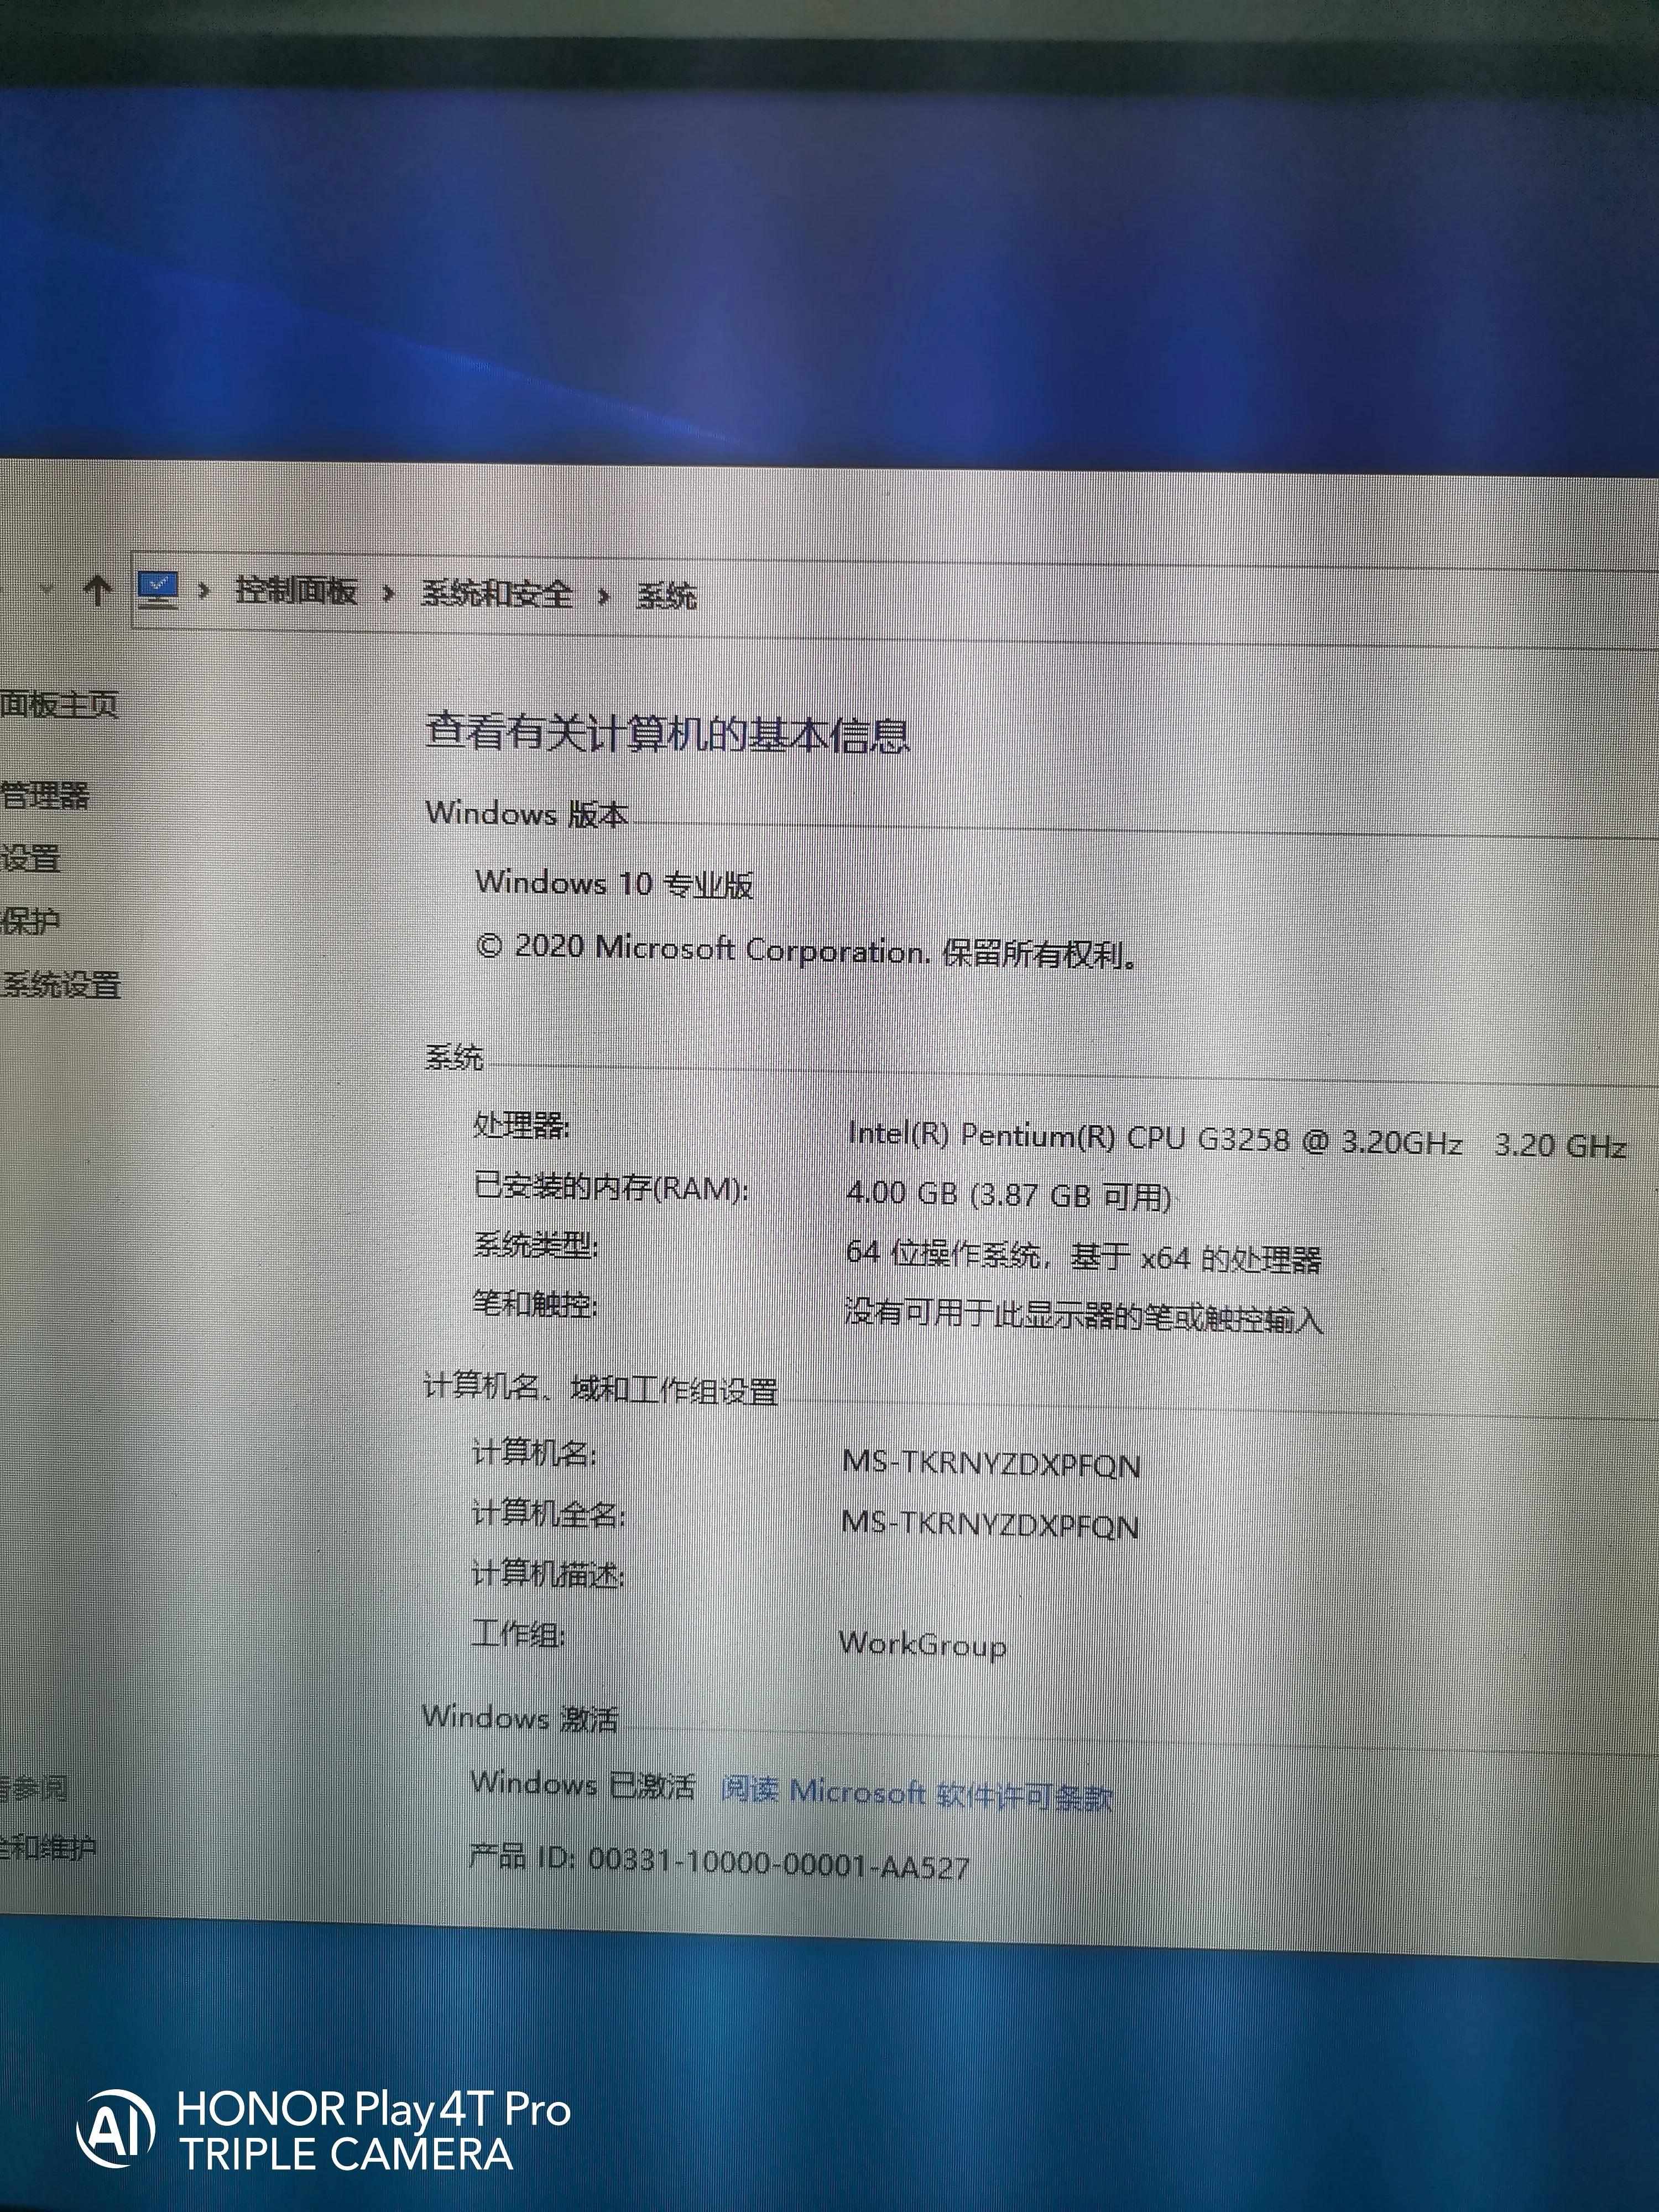Open 高级系统设置 in the sidebar
Viewport: 1659px width, 2212px height.
[x=60, y=986]
